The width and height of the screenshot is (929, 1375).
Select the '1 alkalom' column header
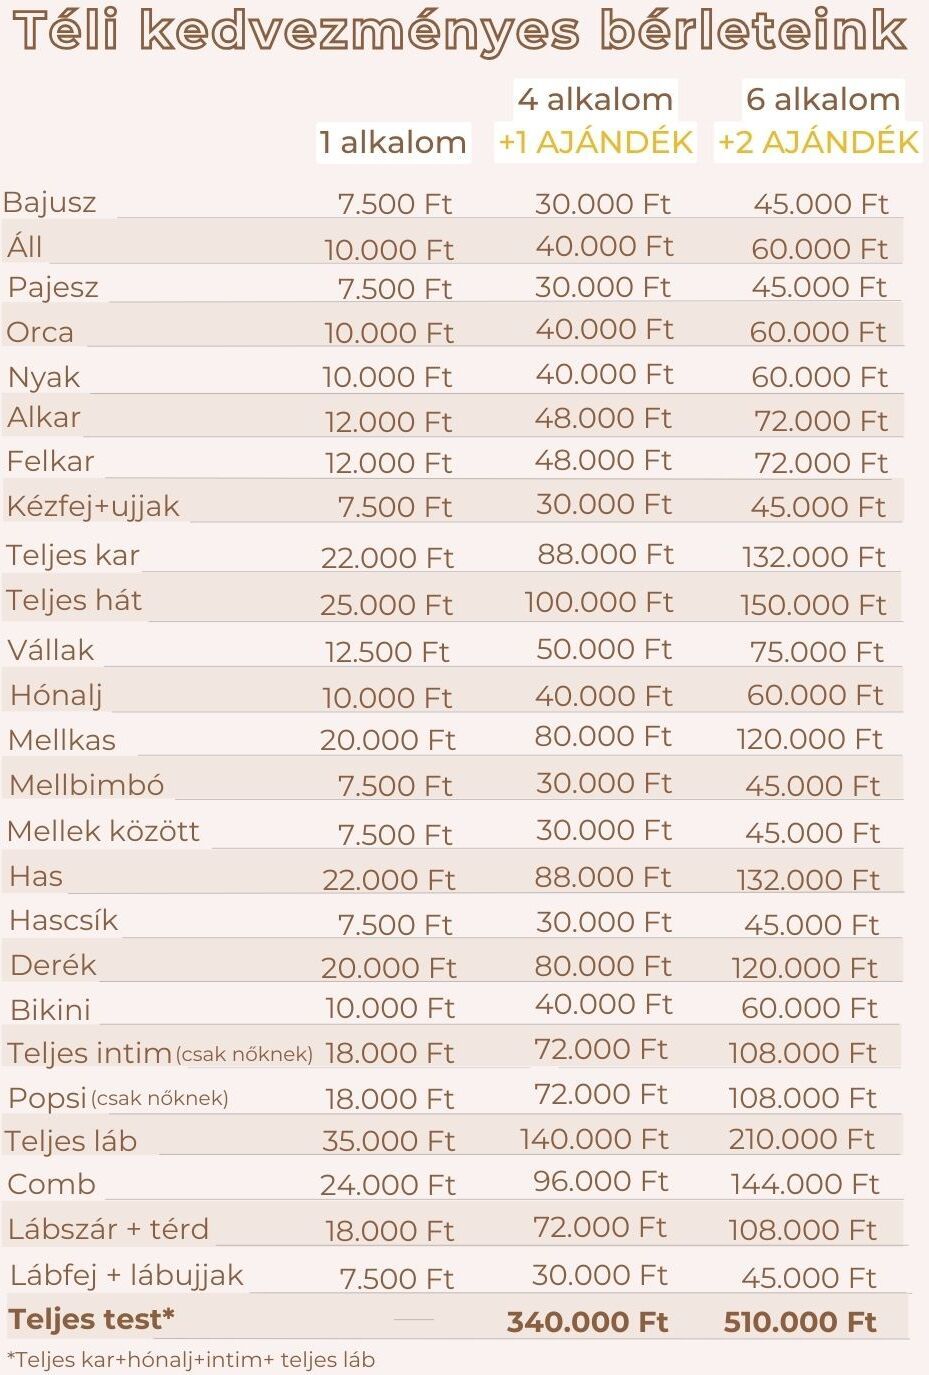(x=393, y=142)
